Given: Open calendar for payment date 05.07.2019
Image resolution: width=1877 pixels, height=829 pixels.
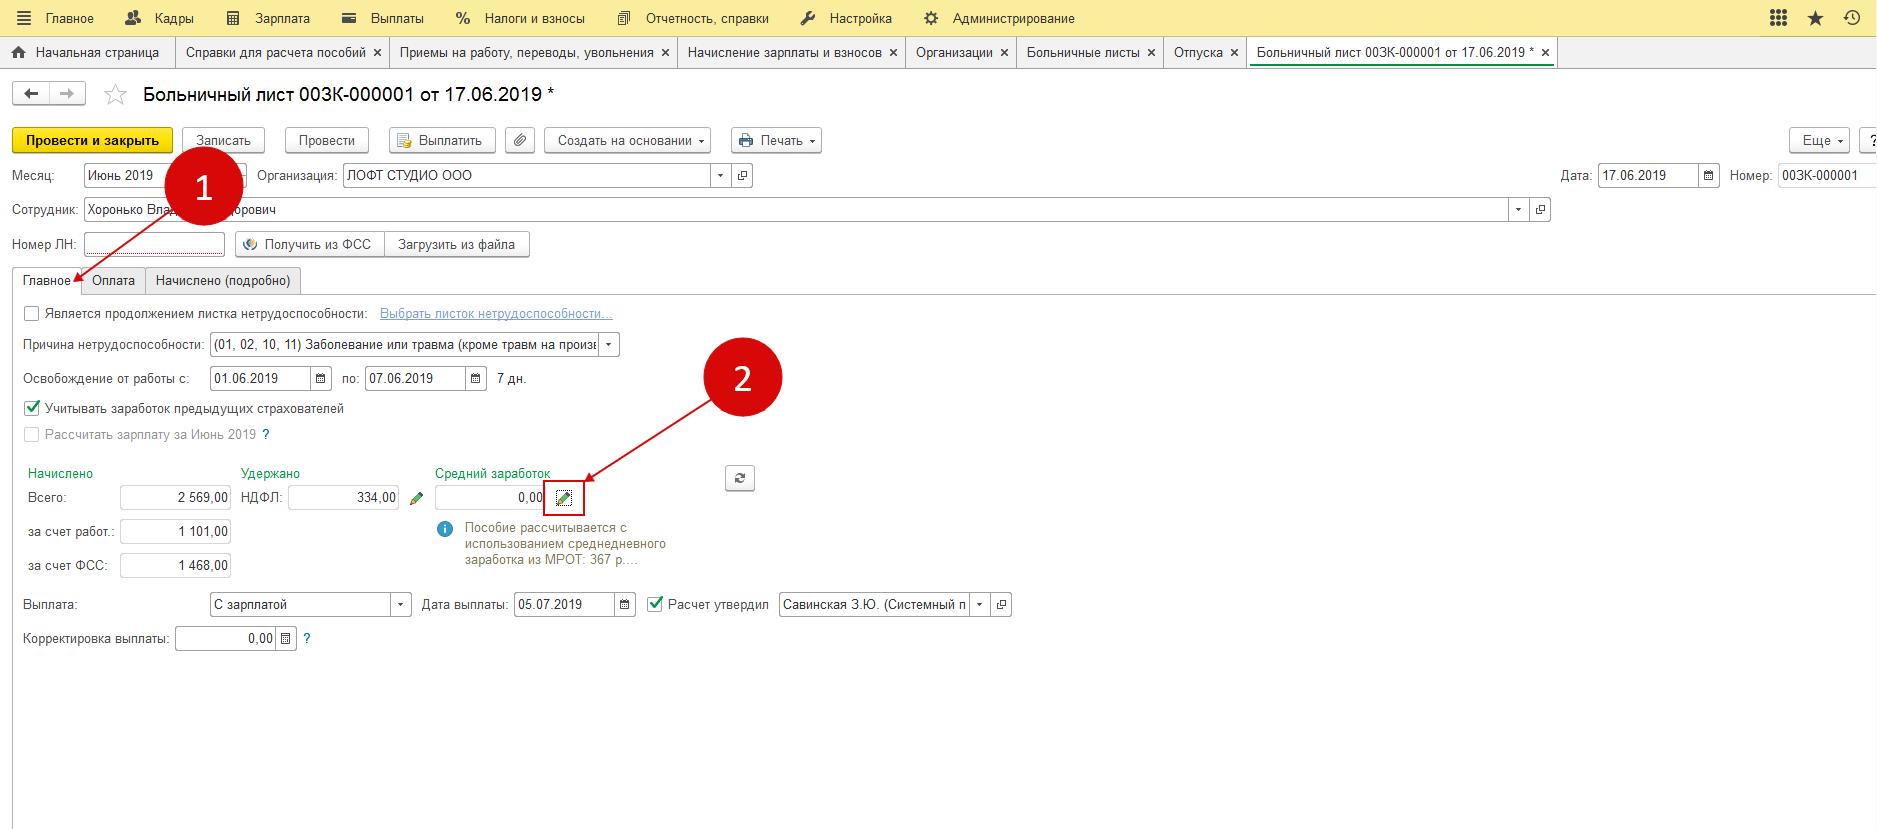Looking at the screenshot, I should (625, 604).
